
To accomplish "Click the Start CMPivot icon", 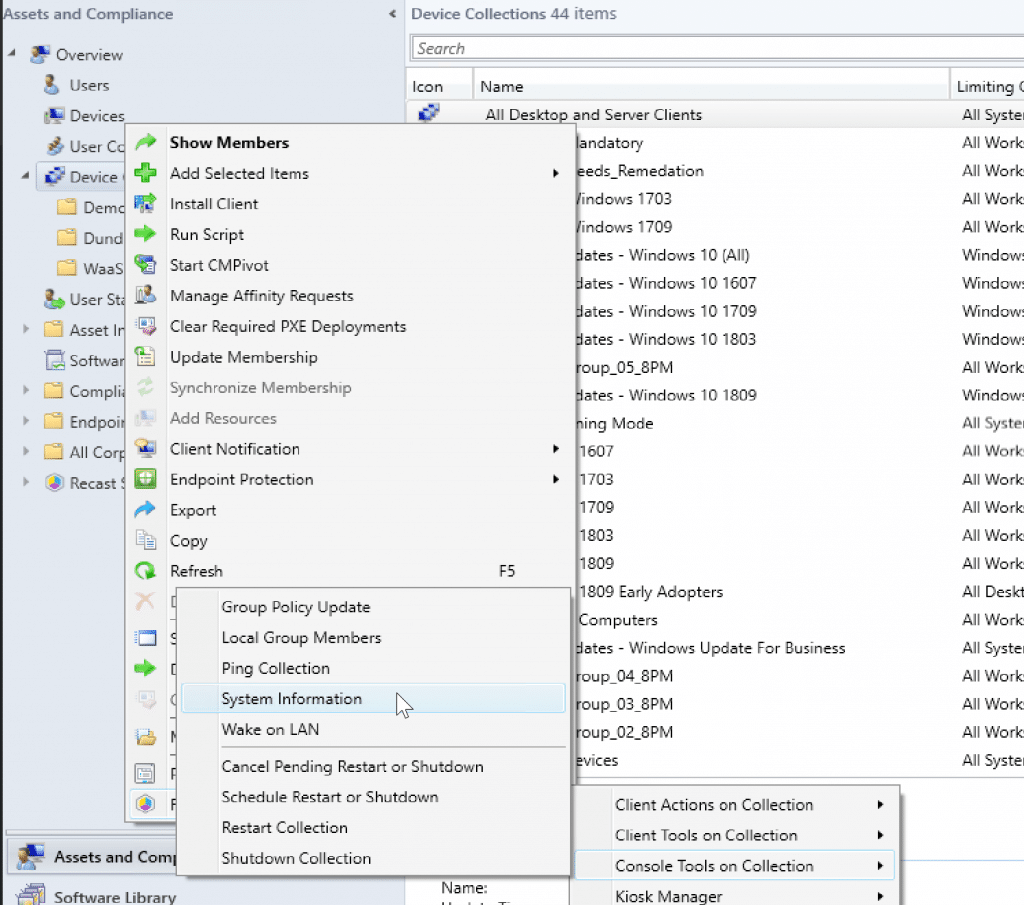I will pyautogui.click(x=146, y=265).
